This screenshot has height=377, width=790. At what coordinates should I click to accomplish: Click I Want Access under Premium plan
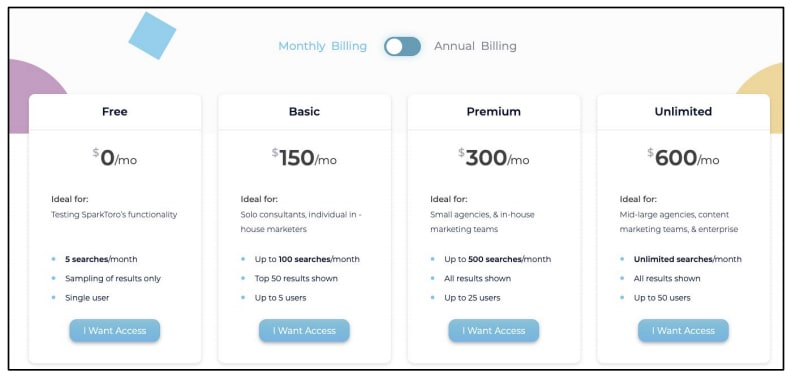pyautogui.click(x=494, y=331)
